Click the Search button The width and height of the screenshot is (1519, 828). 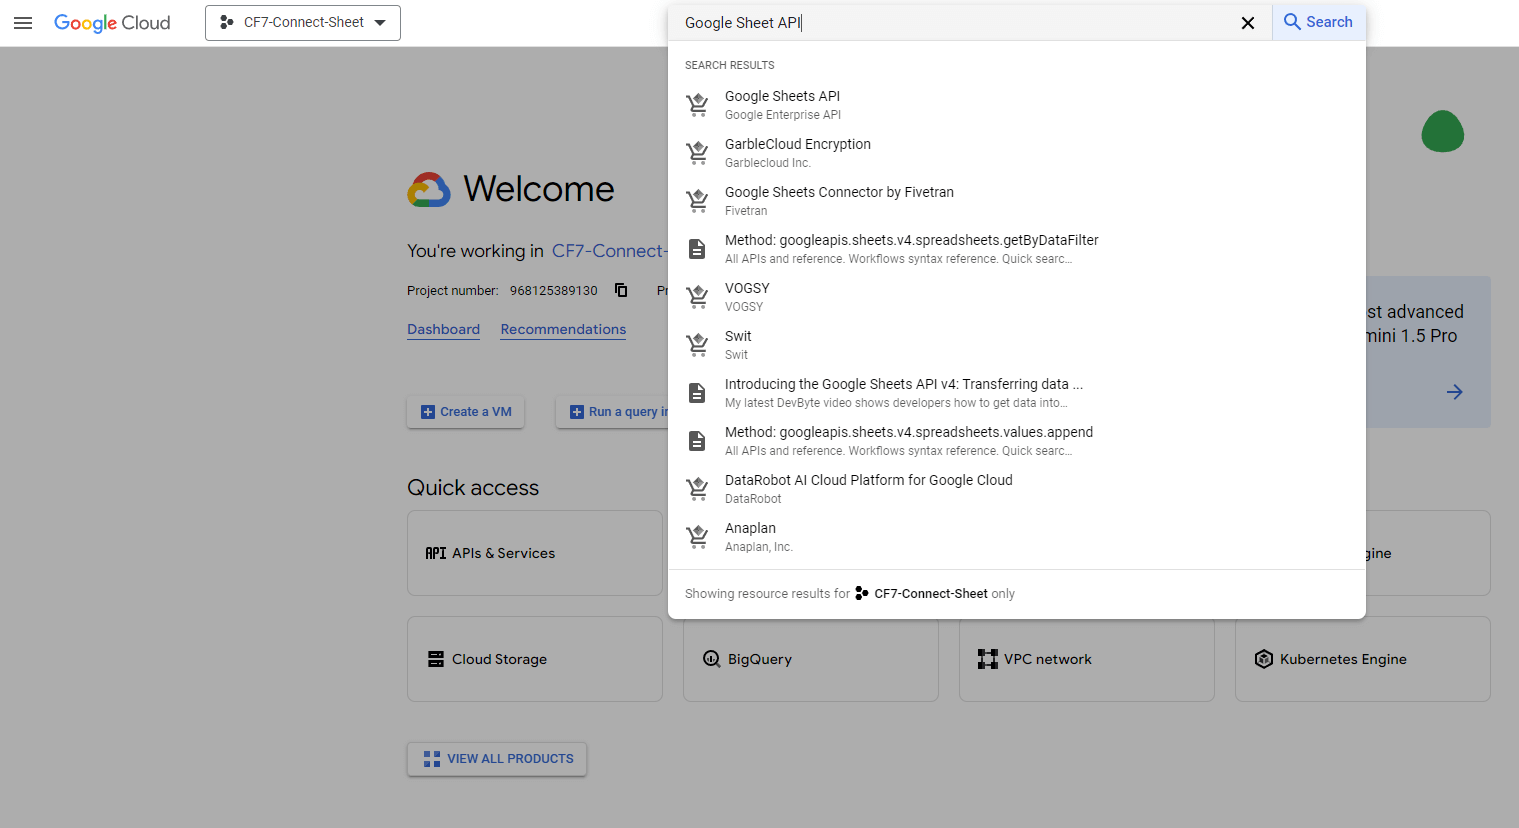tap(1318, 22)
